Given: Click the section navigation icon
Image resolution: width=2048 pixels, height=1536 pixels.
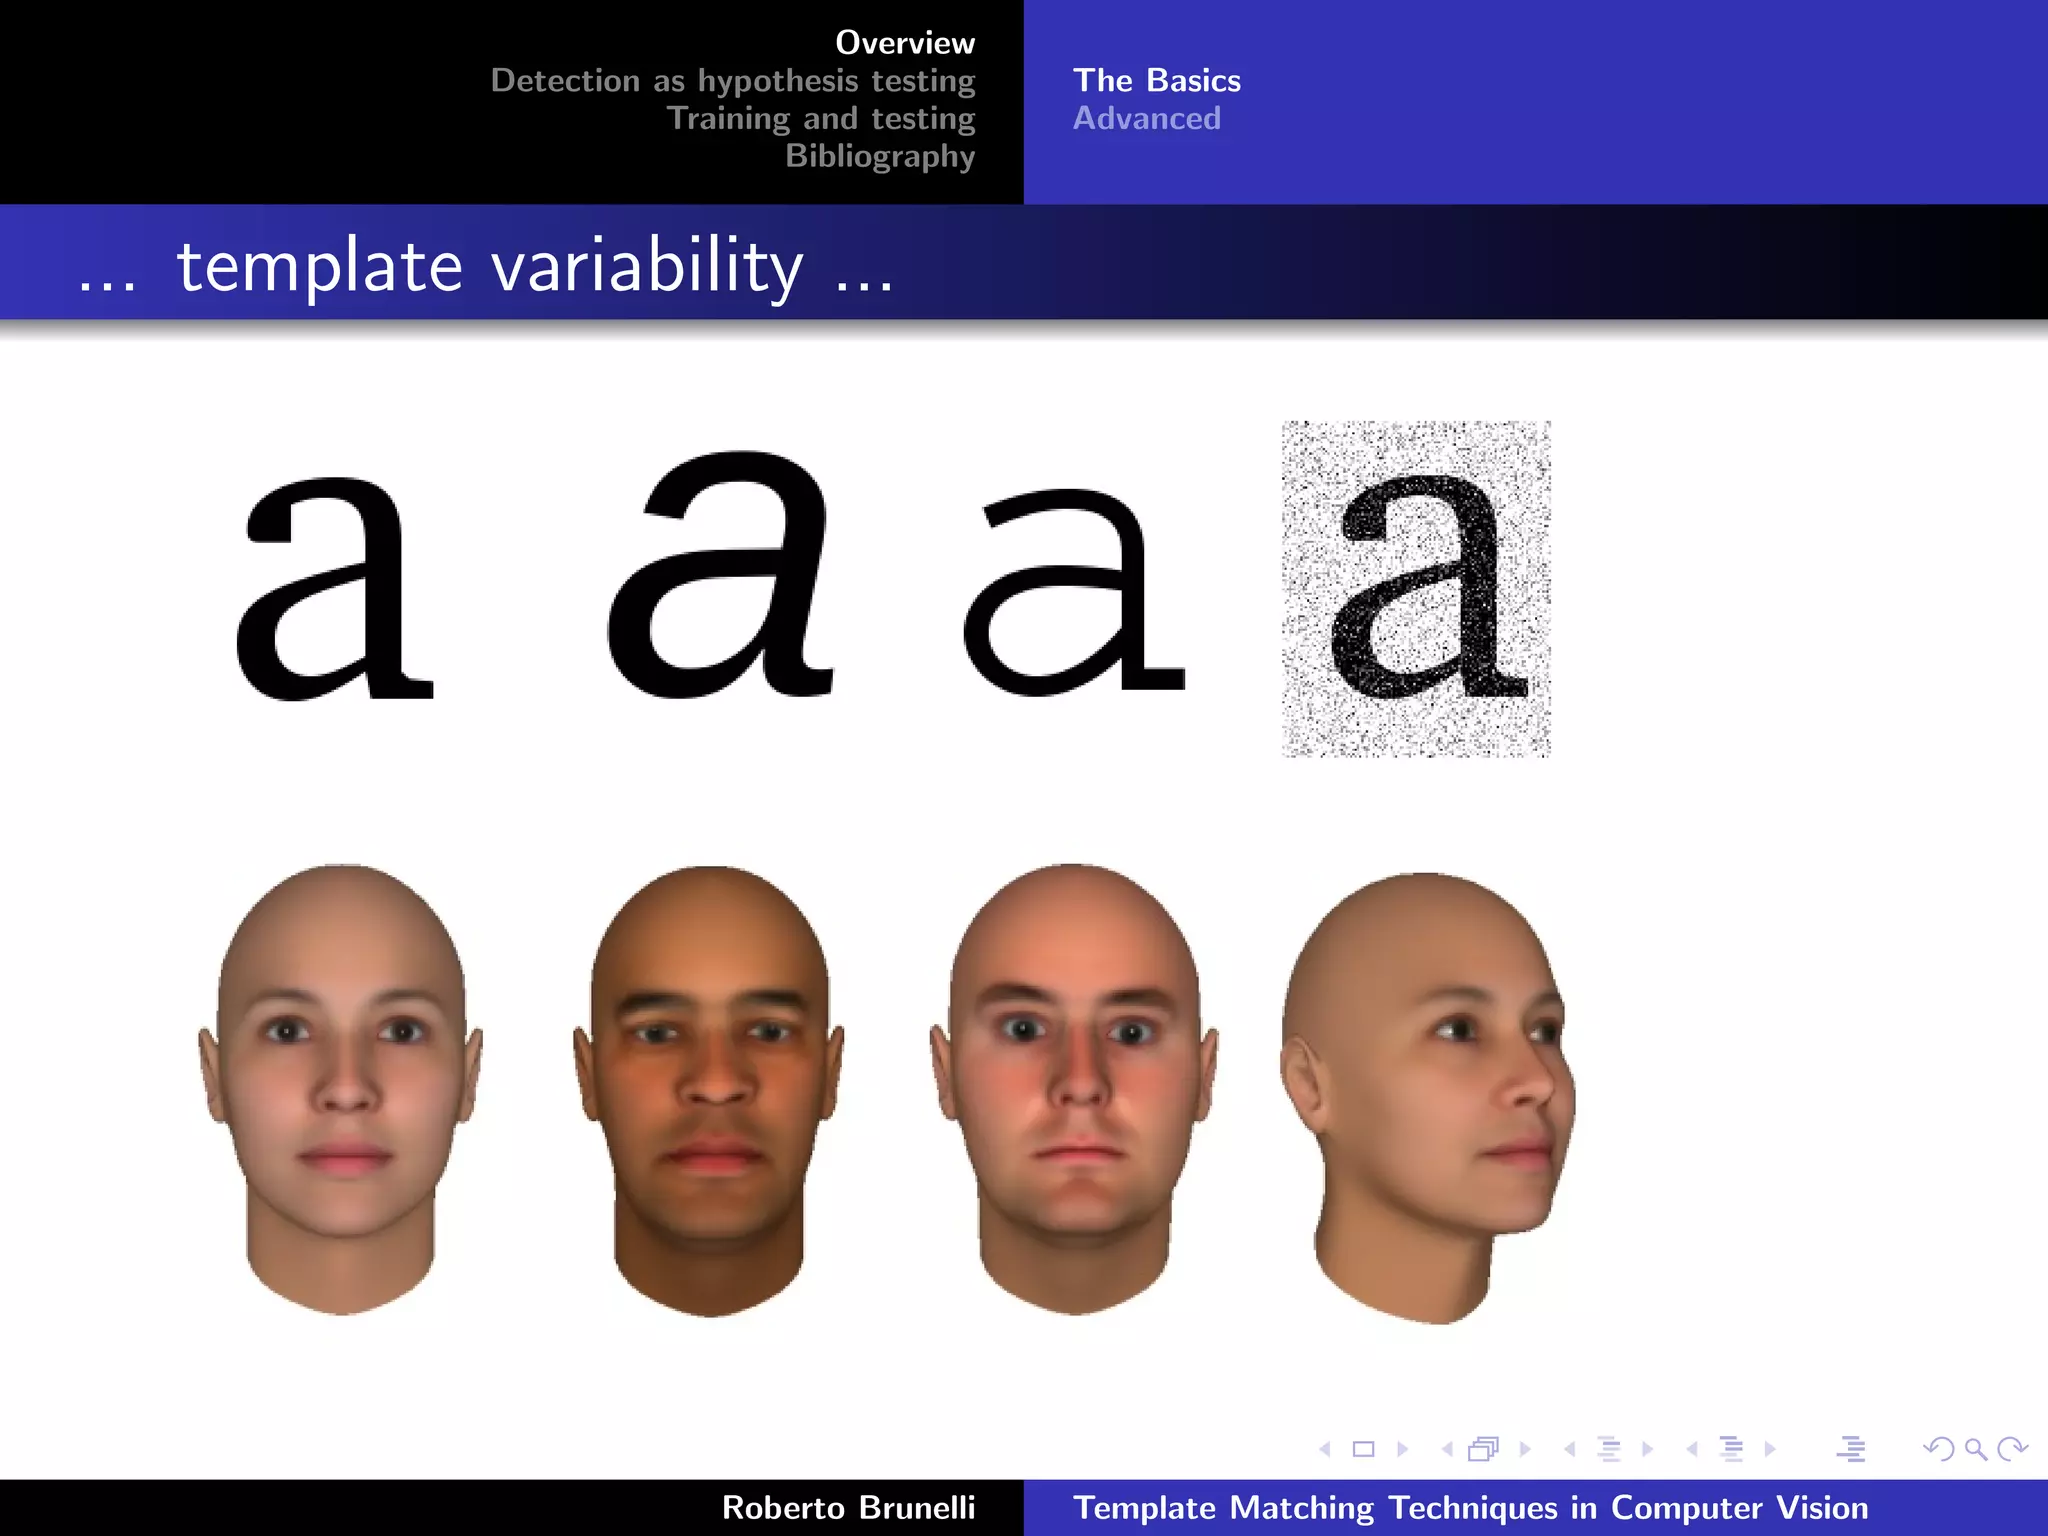Looking at the screenshot, I should (x=1732, y=1449).
